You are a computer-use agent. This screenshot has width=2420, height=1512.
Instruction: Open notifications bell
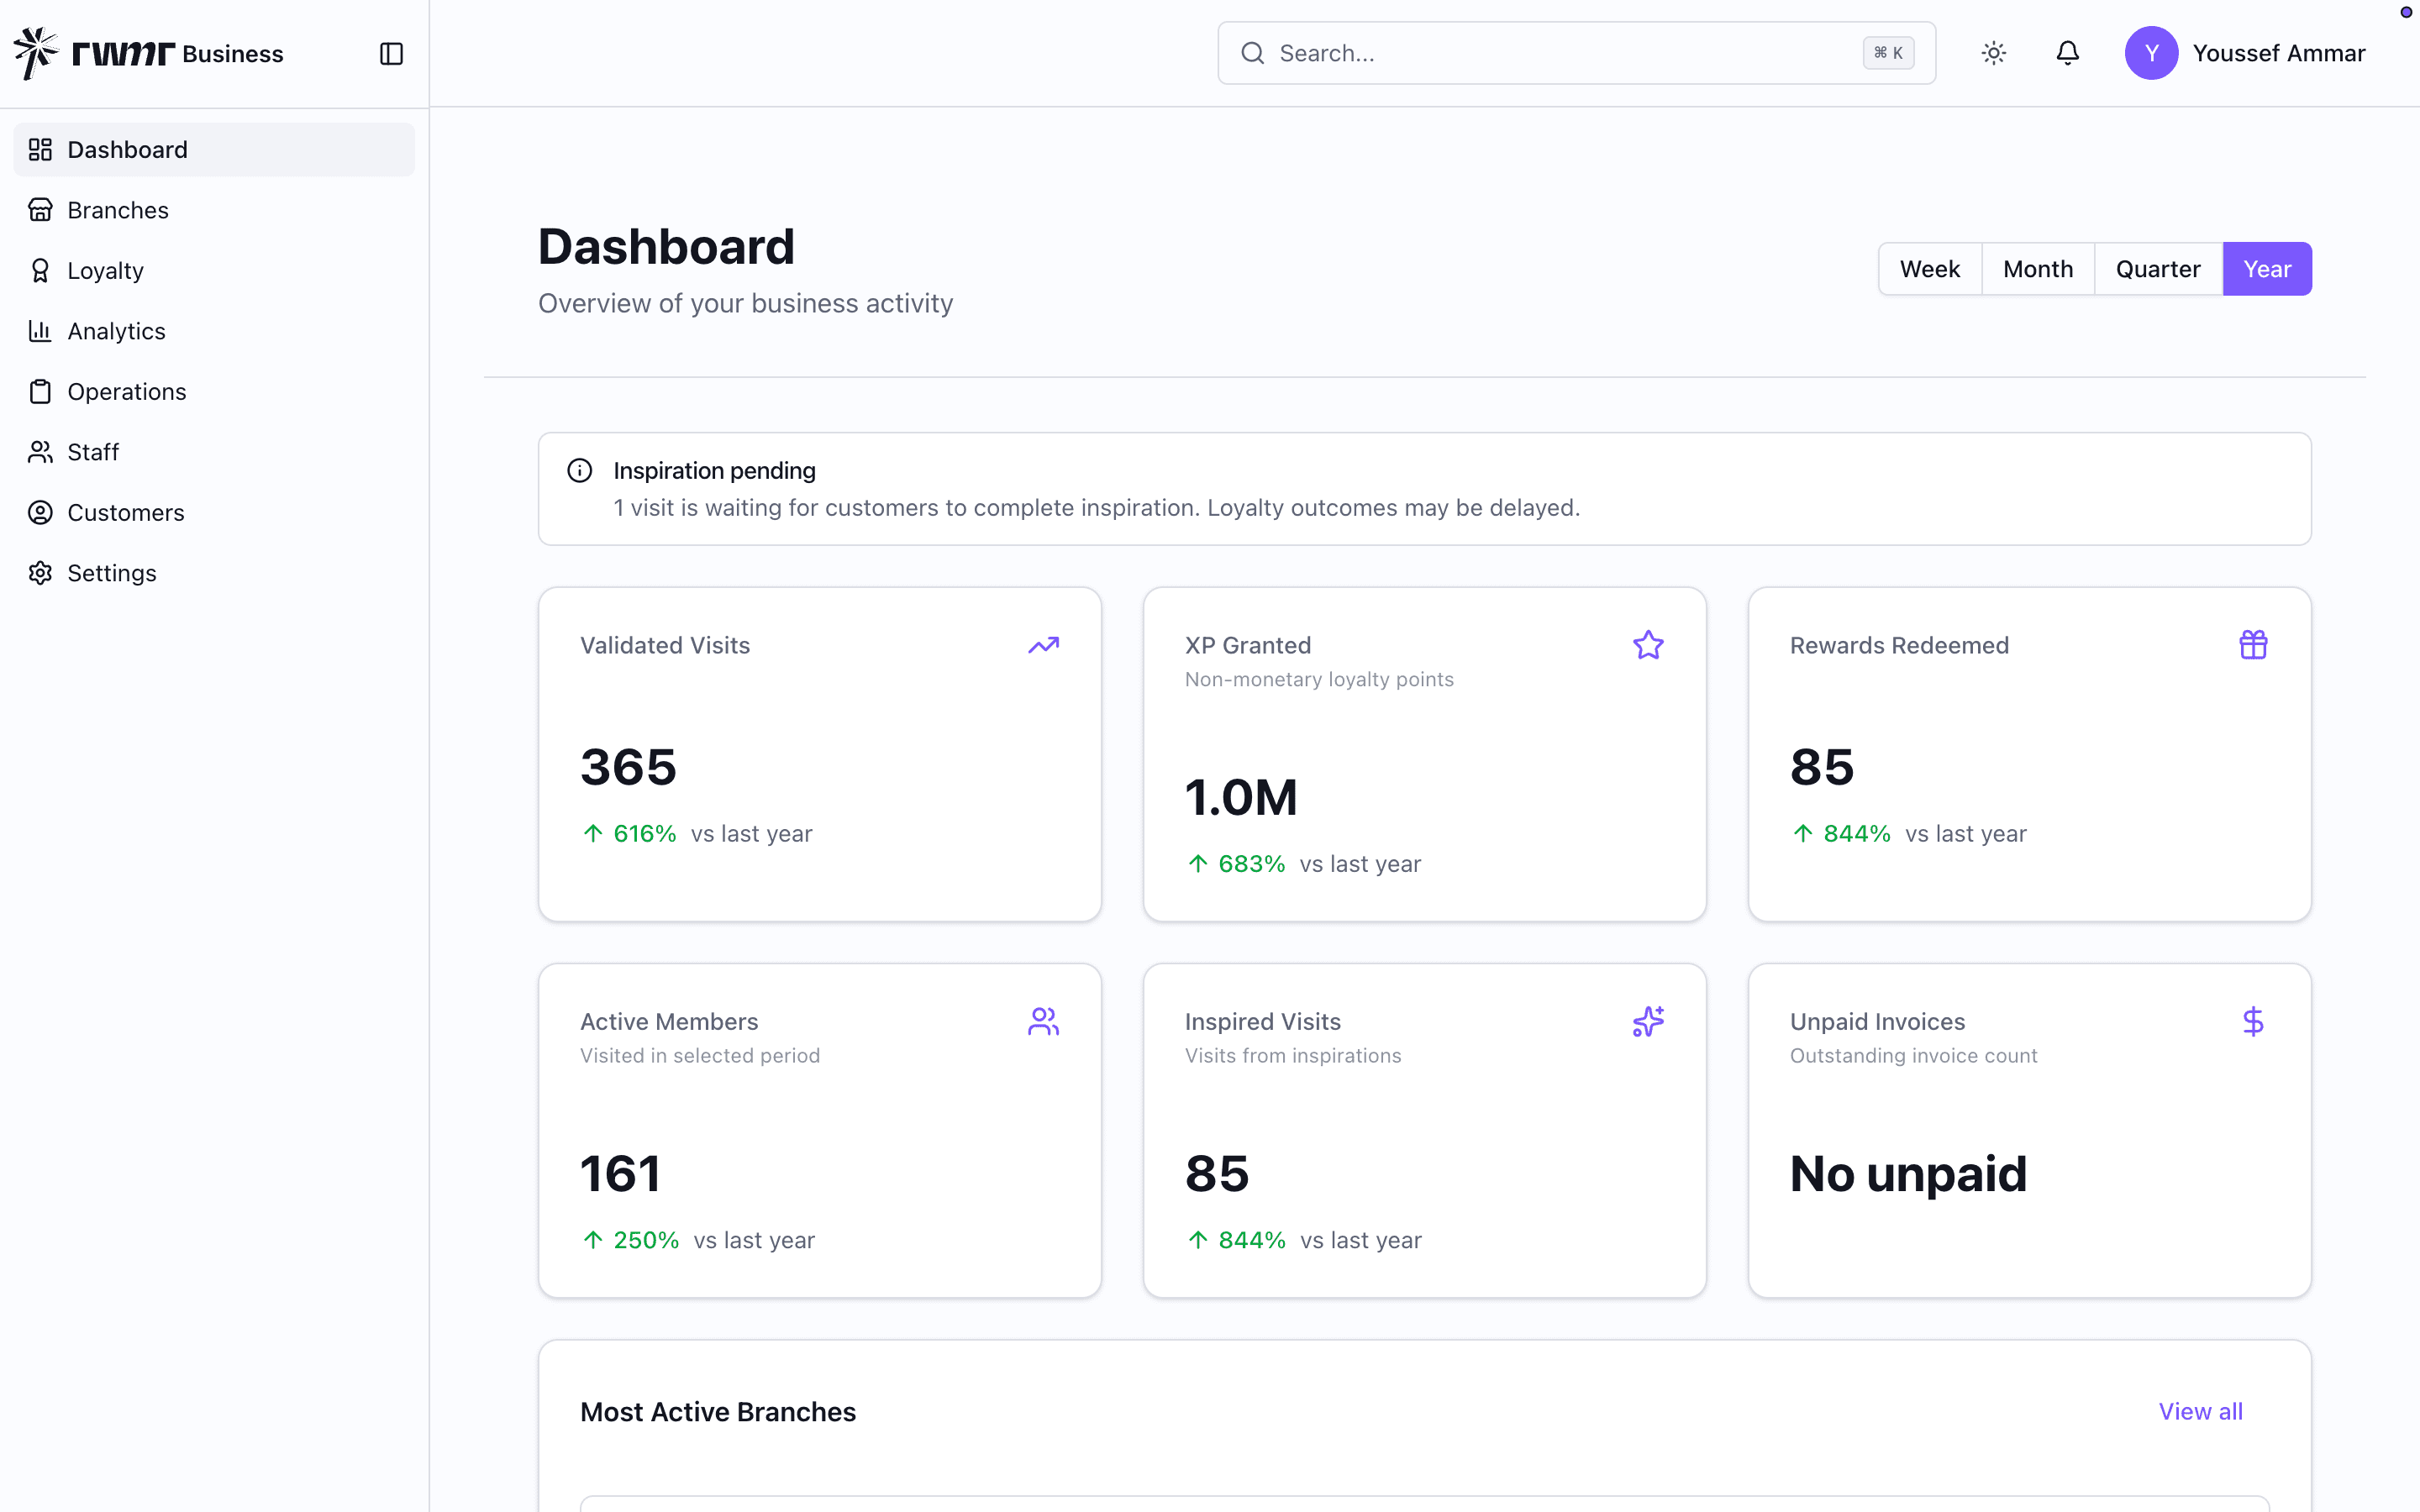(x=2067, y=53)
